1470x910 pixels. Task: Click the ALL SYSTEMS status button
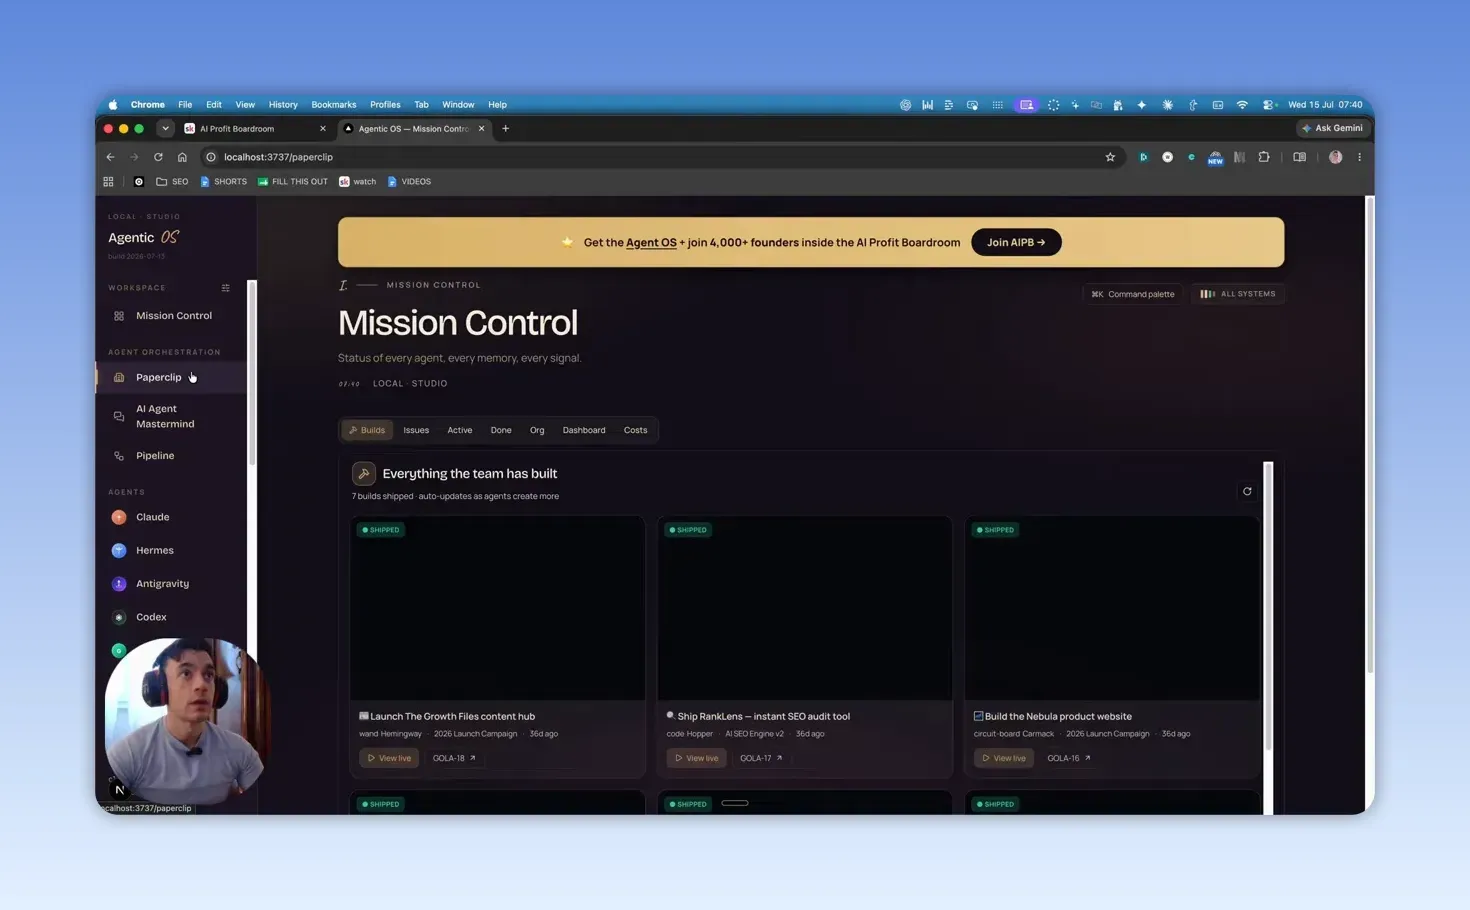click(x=1238, y=294)
